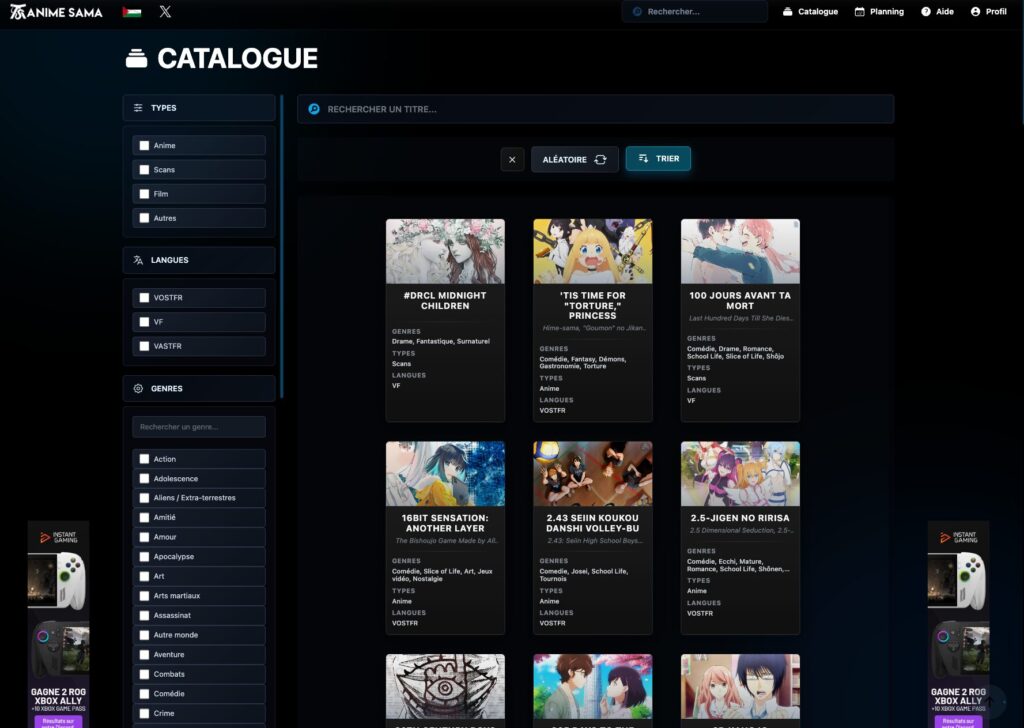
Task: Tick the Crime genre checkbox
Action: pyautogui.click(x=144, y=714)
